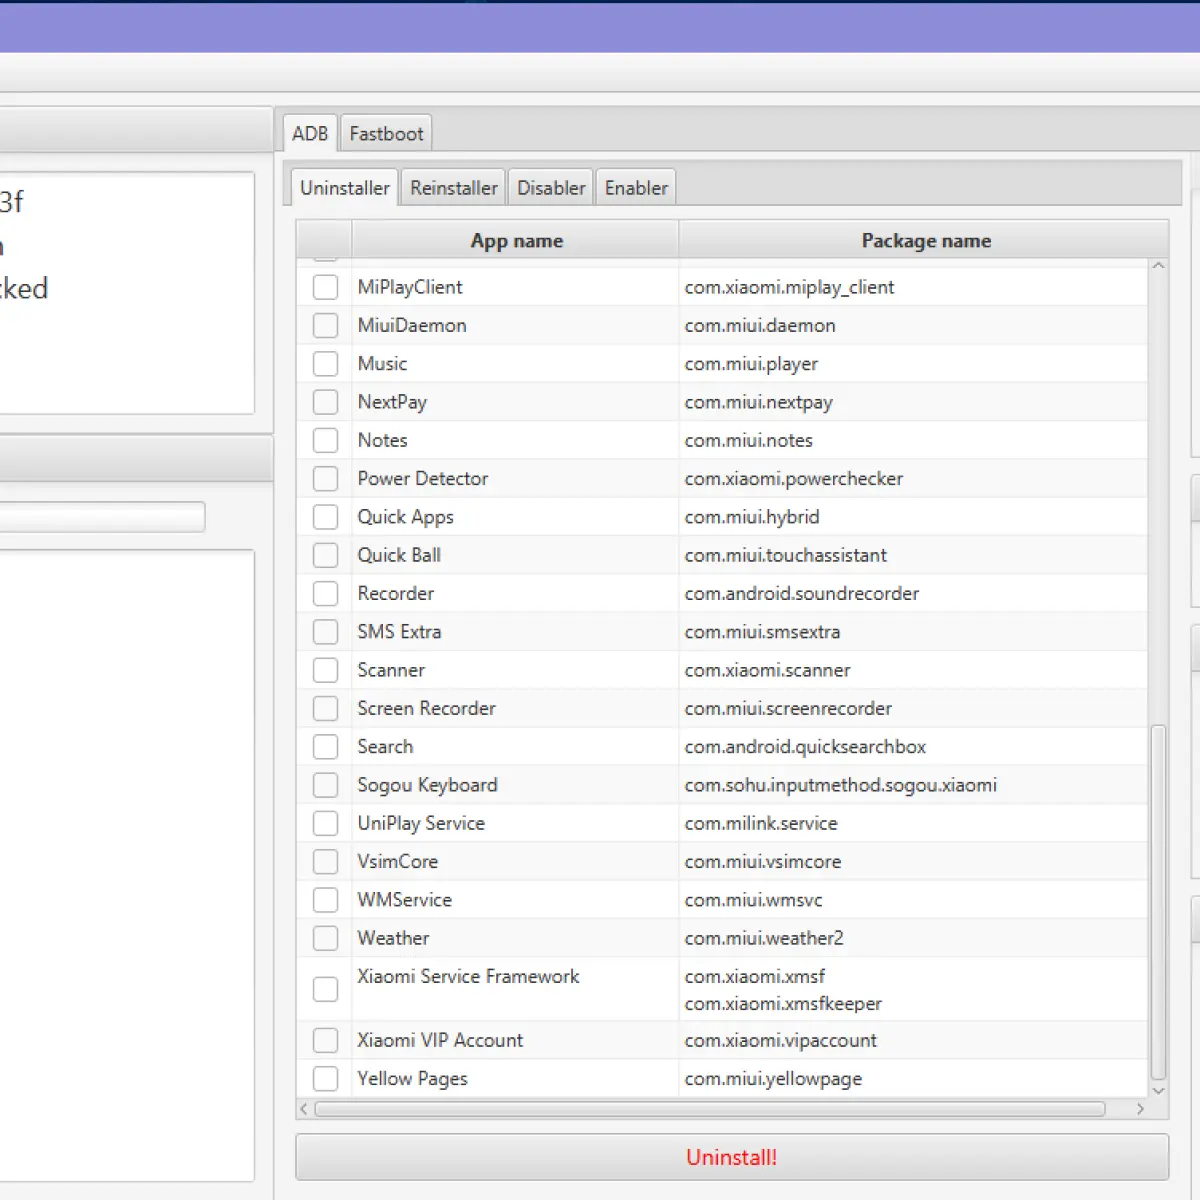The width and height of the screenshot is (1200, 1200).
Task: Select com.miui.nextpay package cell
Action: coord(913,402)
